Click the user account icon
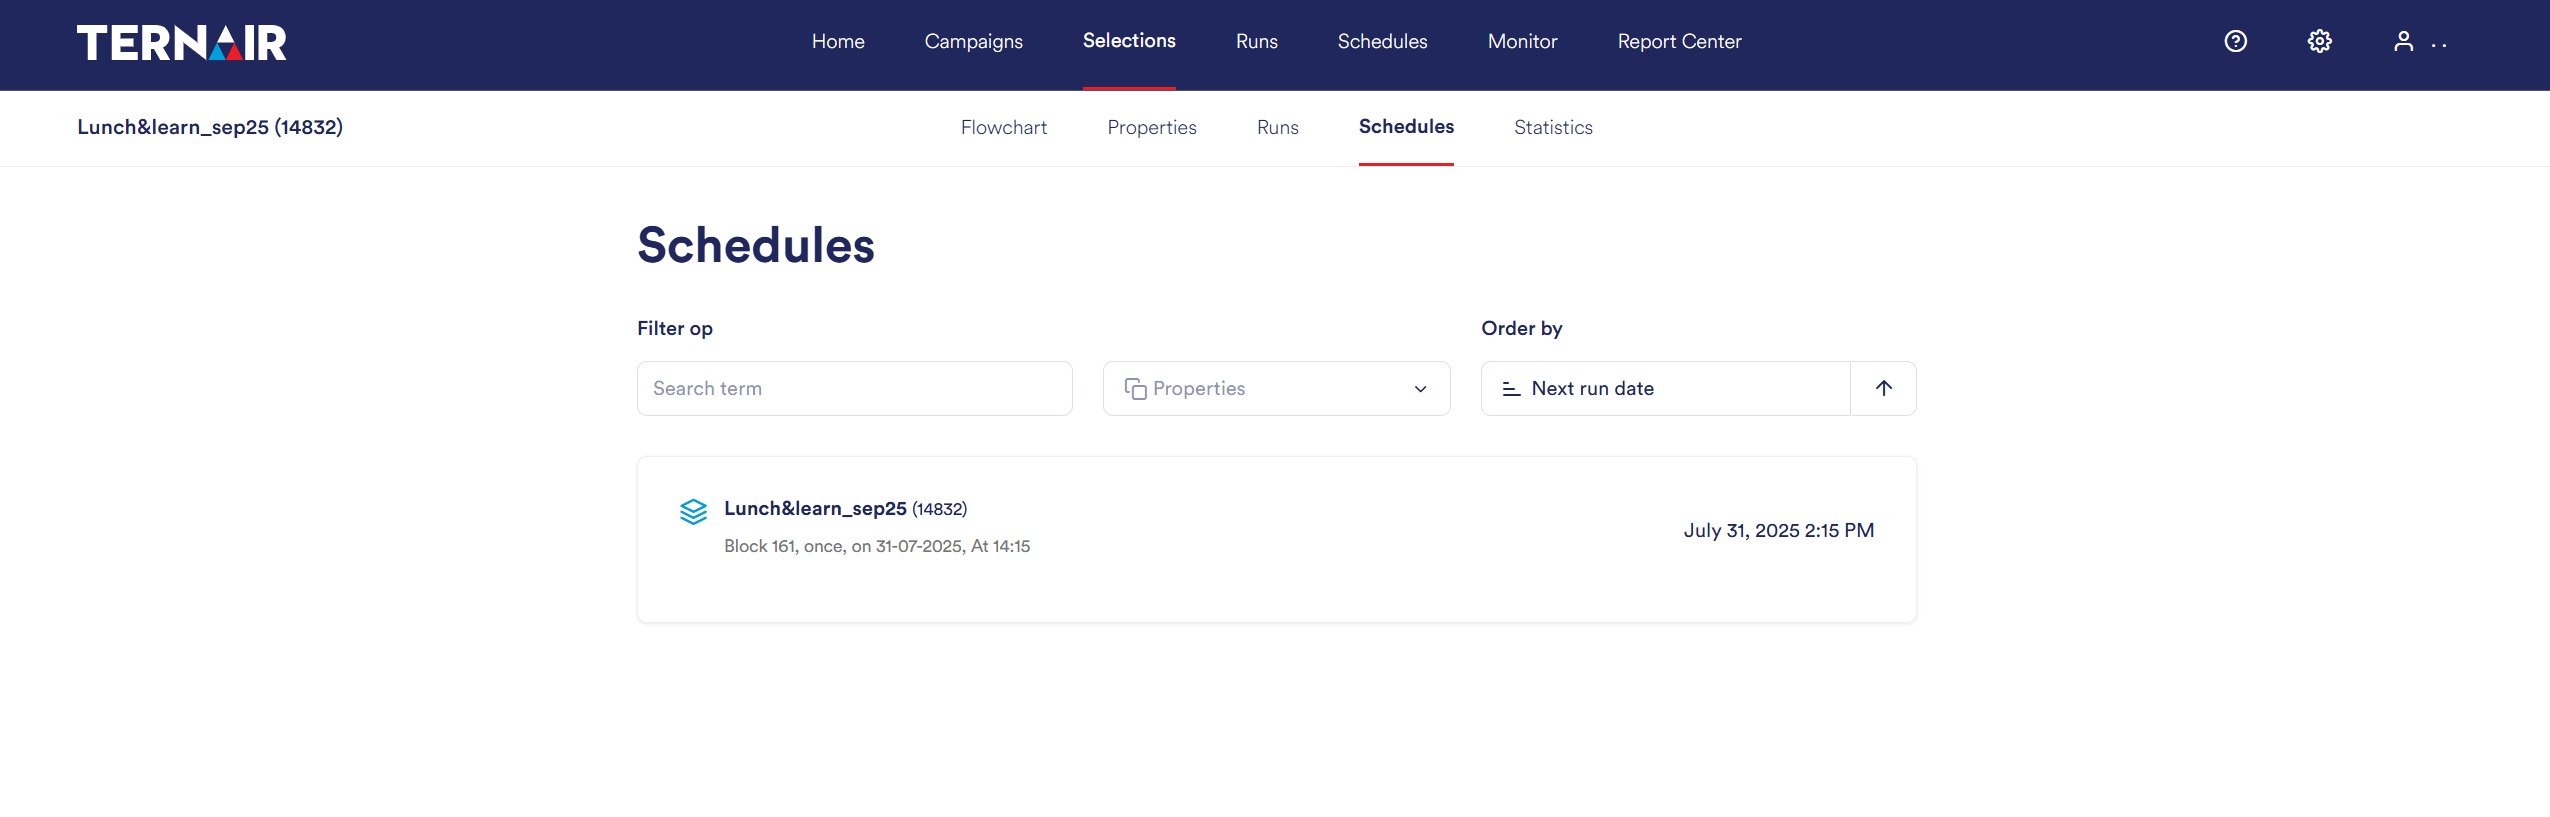The height and width of the screenshot is (817, 2550). click(2403, 41)
